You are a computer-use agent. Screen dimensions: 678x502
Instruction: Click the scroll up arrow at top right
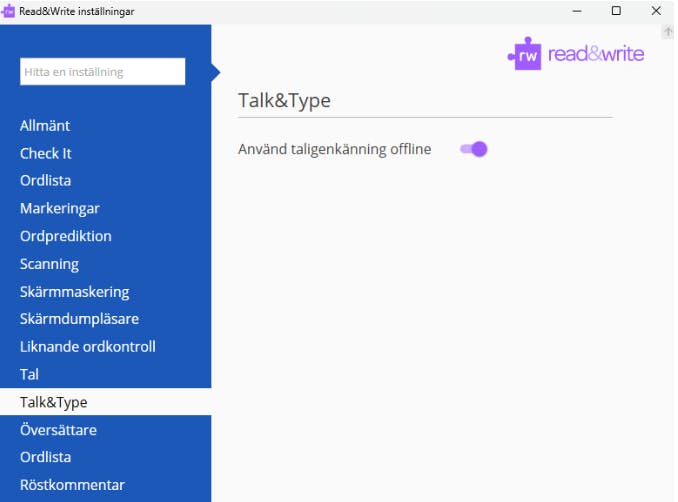pyautogui.click(x=668, y=32)
